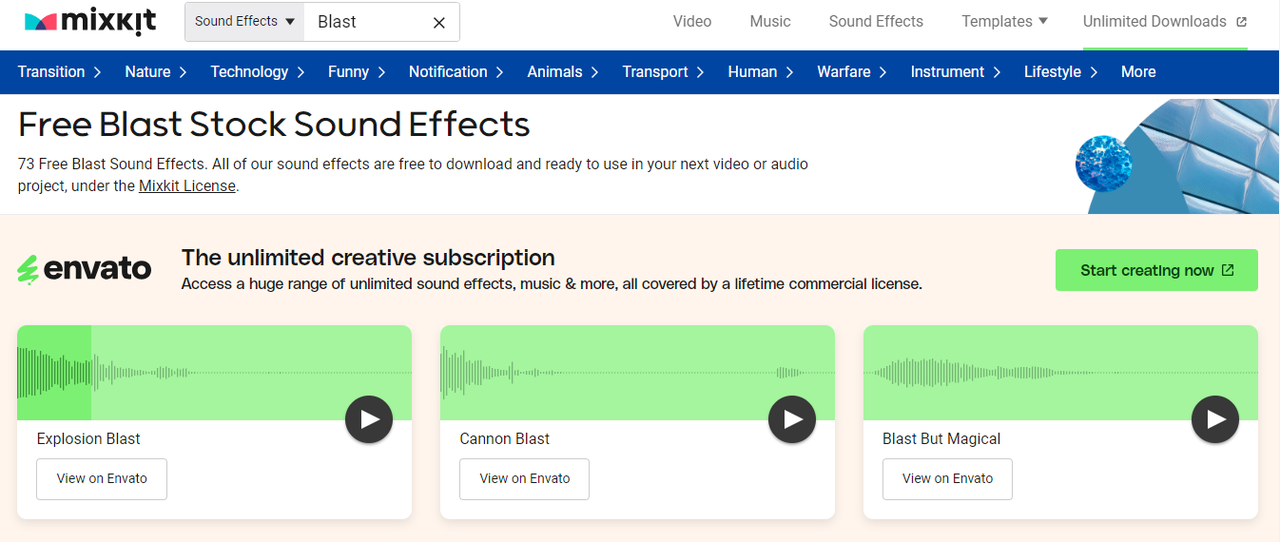Open the Sound Effects search type dropdown
Viewport: 1280px width, 542px height.
point(245,22)
